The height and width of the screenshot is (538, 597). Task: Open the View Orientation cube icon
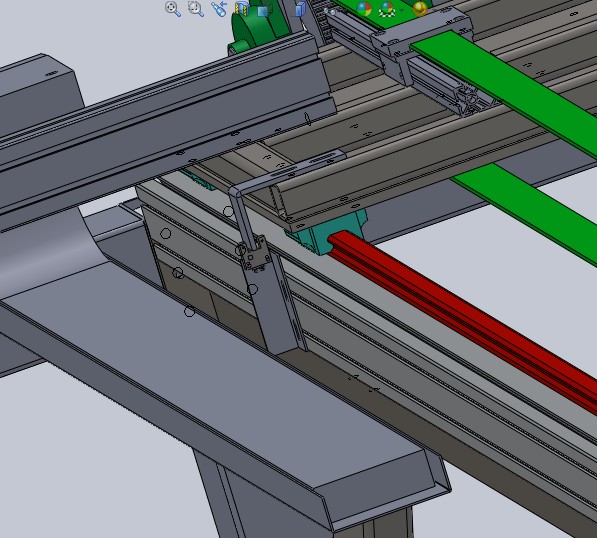click(x=265, y=9)
